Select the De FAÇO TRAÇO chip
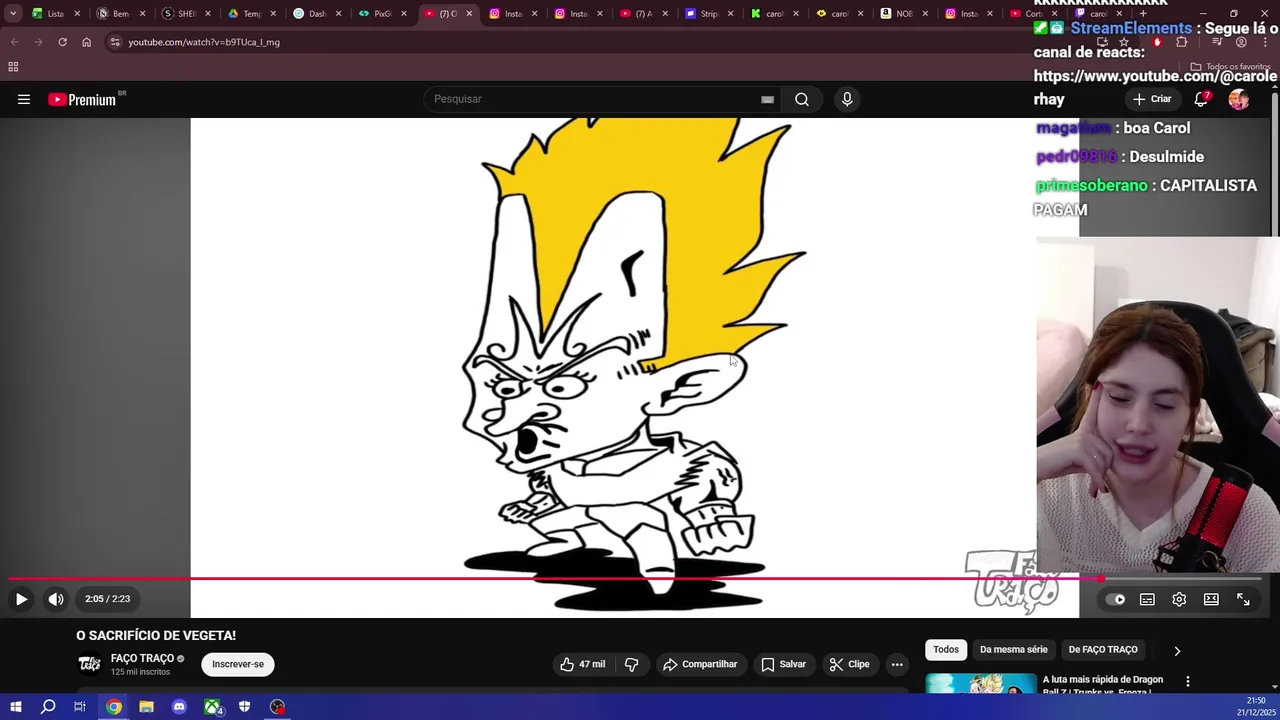Viewport: 1280px width, 720px height. 1103,650
